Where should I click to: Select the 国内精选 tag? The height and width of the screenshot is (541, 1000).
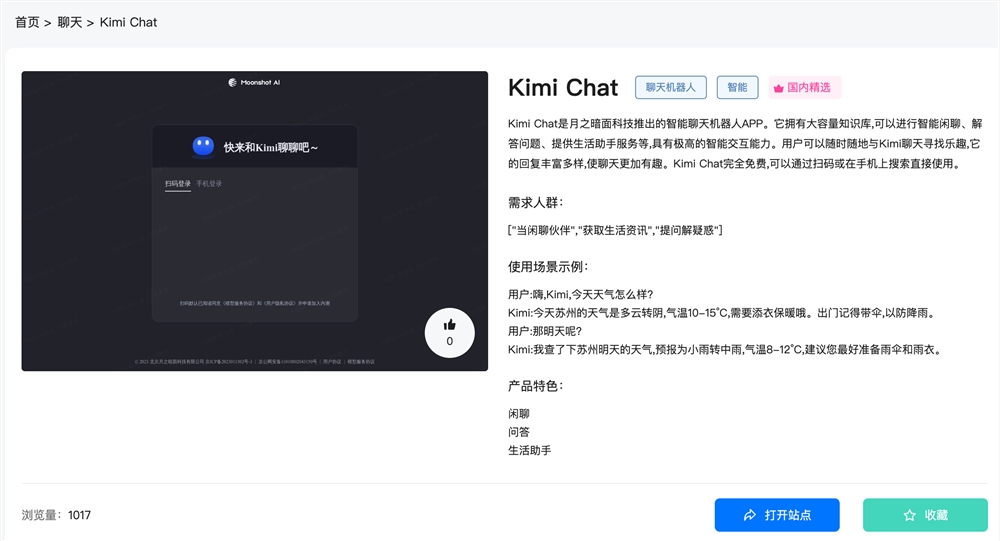(x=805, y=87)
